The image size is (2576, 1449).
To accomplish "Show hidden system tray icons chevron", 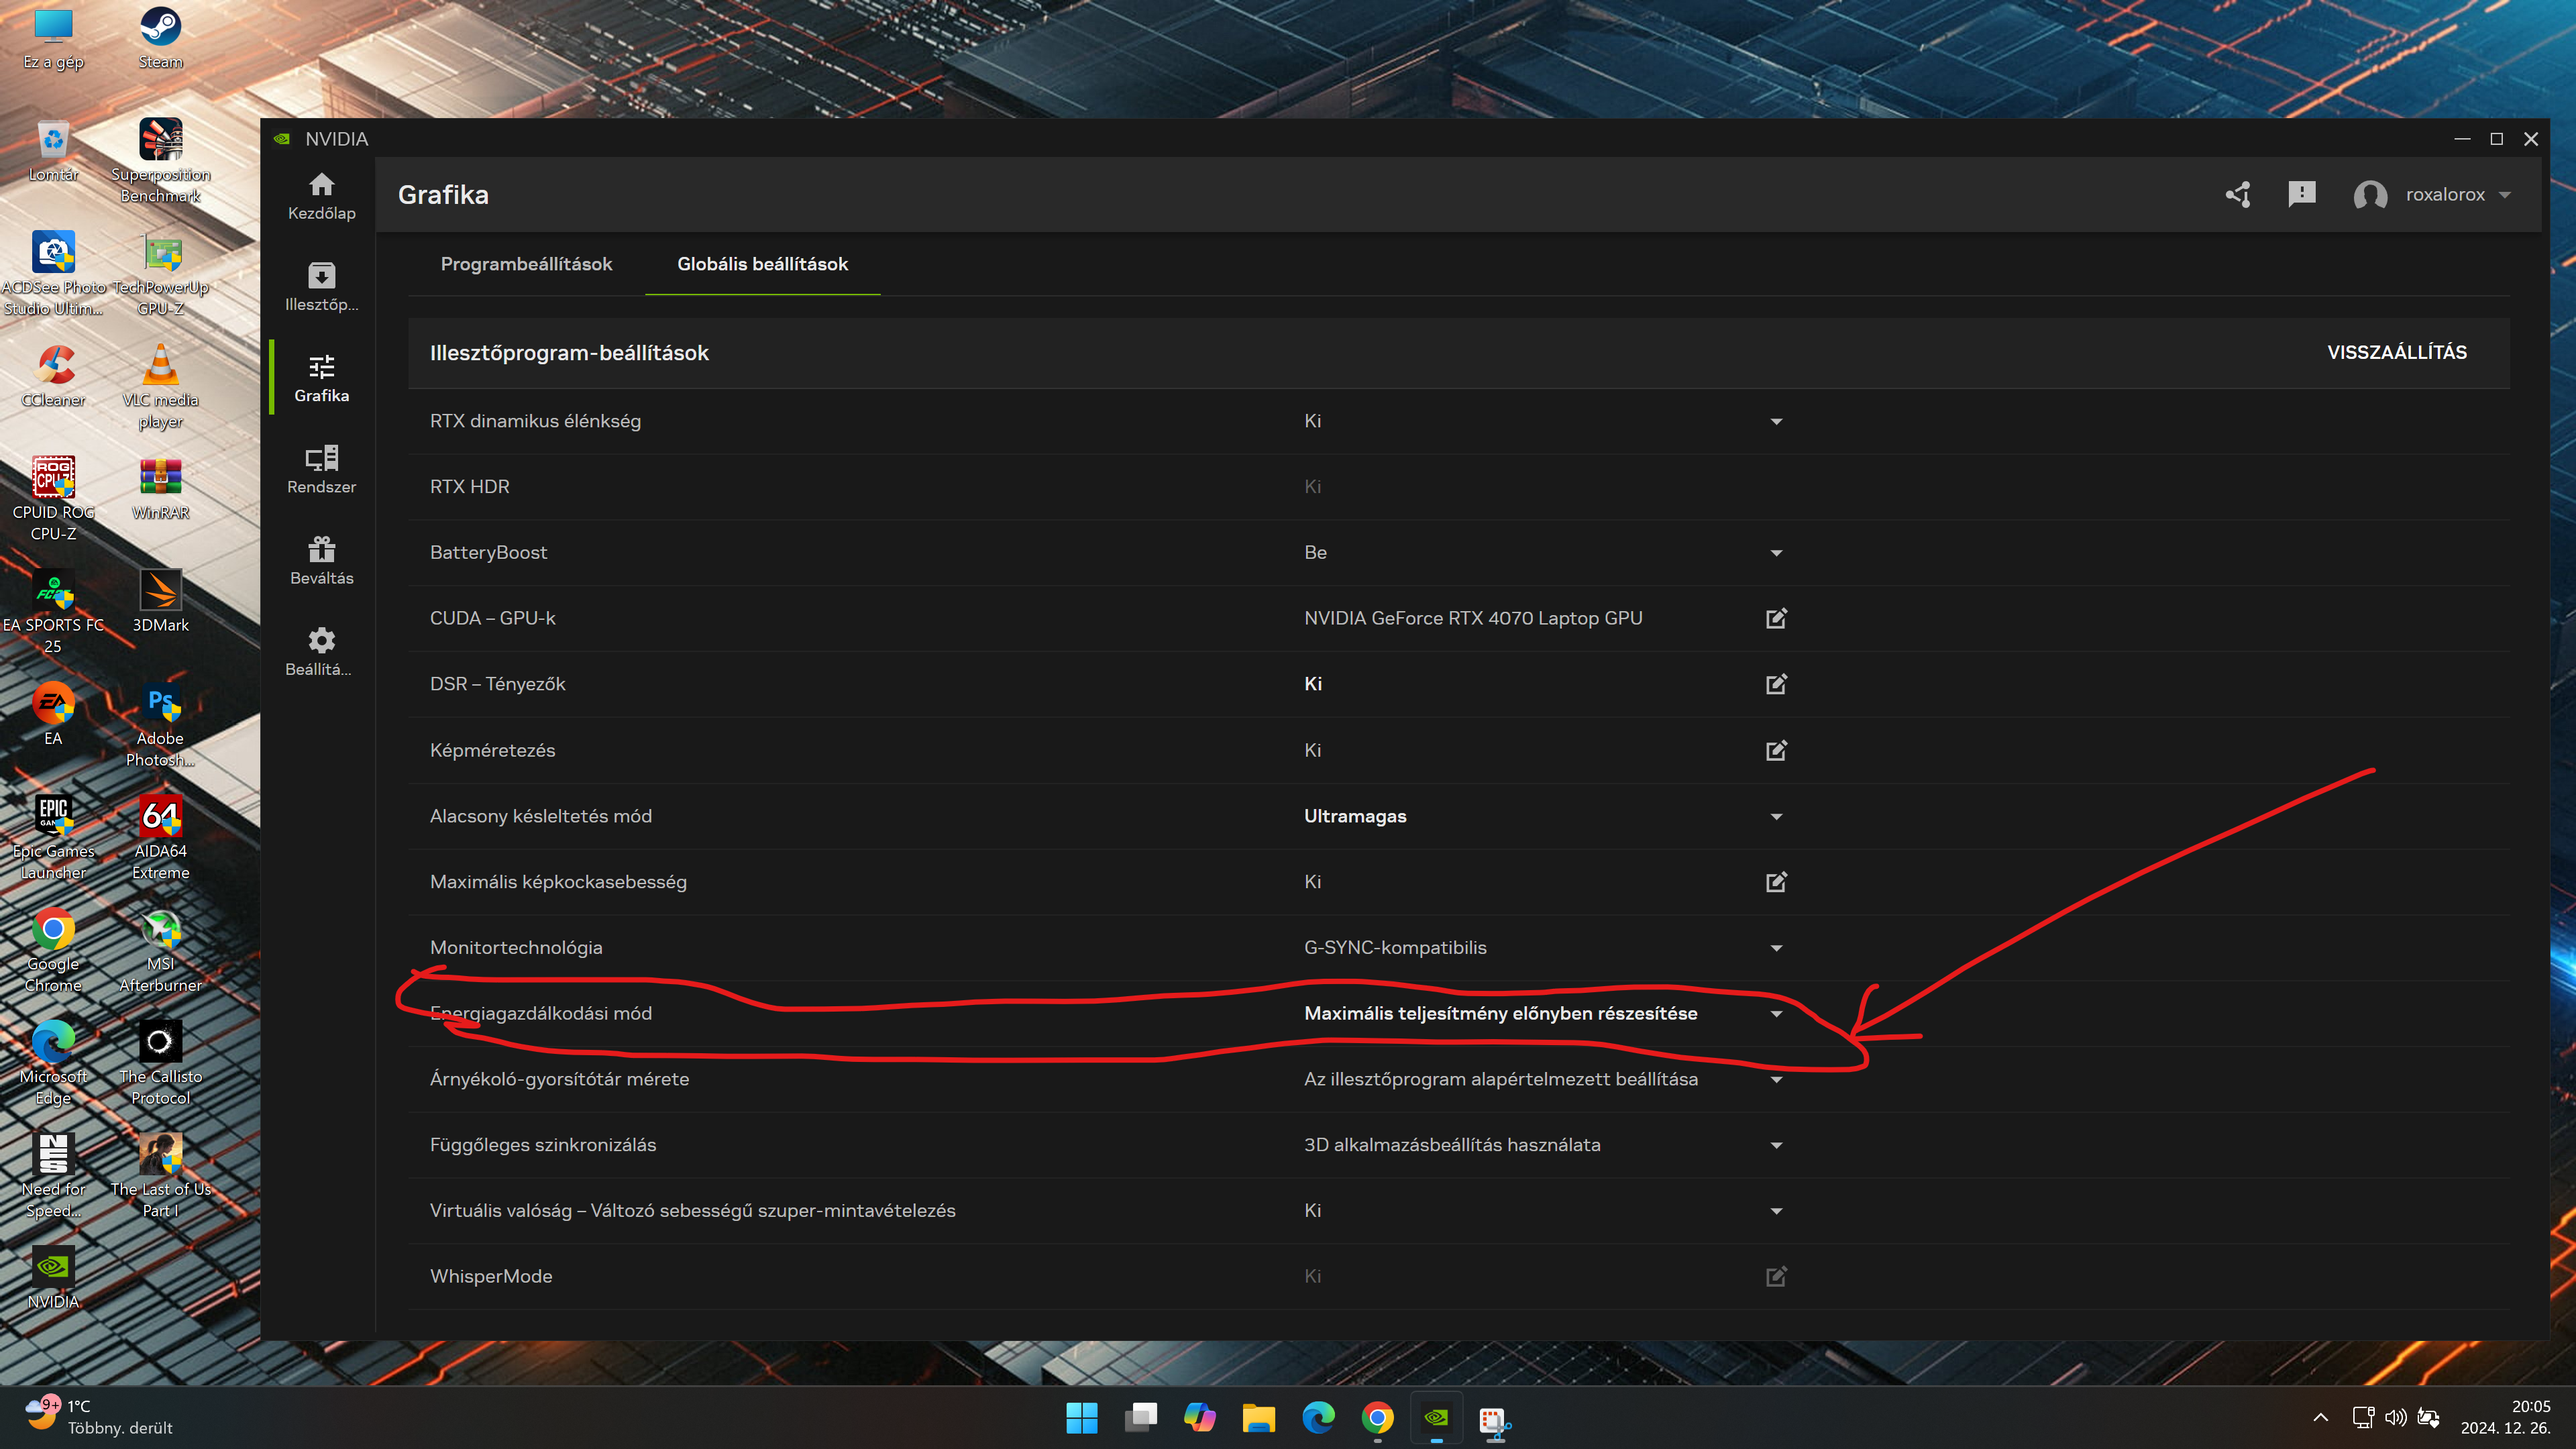I will point(2321,1418).
